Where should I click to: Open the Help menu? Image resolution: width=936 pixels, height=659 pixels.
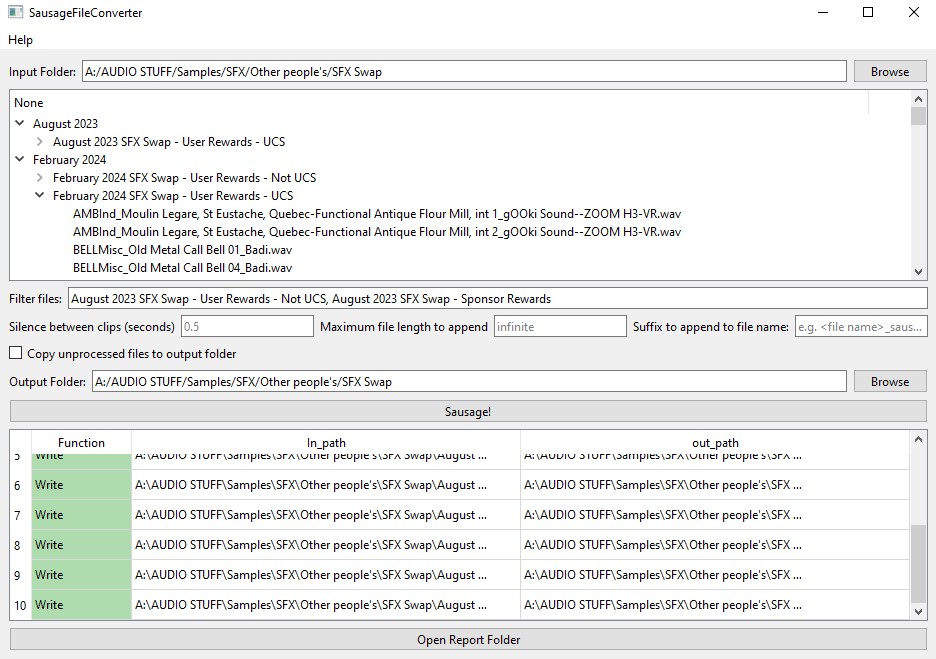click(20, 40)
